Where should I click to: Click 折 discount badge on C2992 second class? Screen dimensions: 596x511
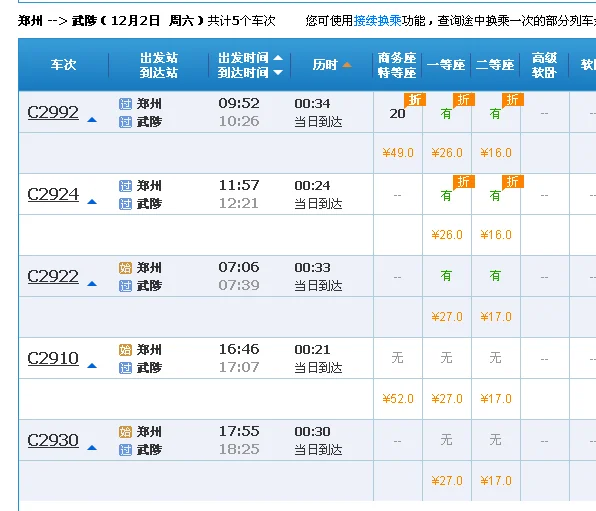513,100
